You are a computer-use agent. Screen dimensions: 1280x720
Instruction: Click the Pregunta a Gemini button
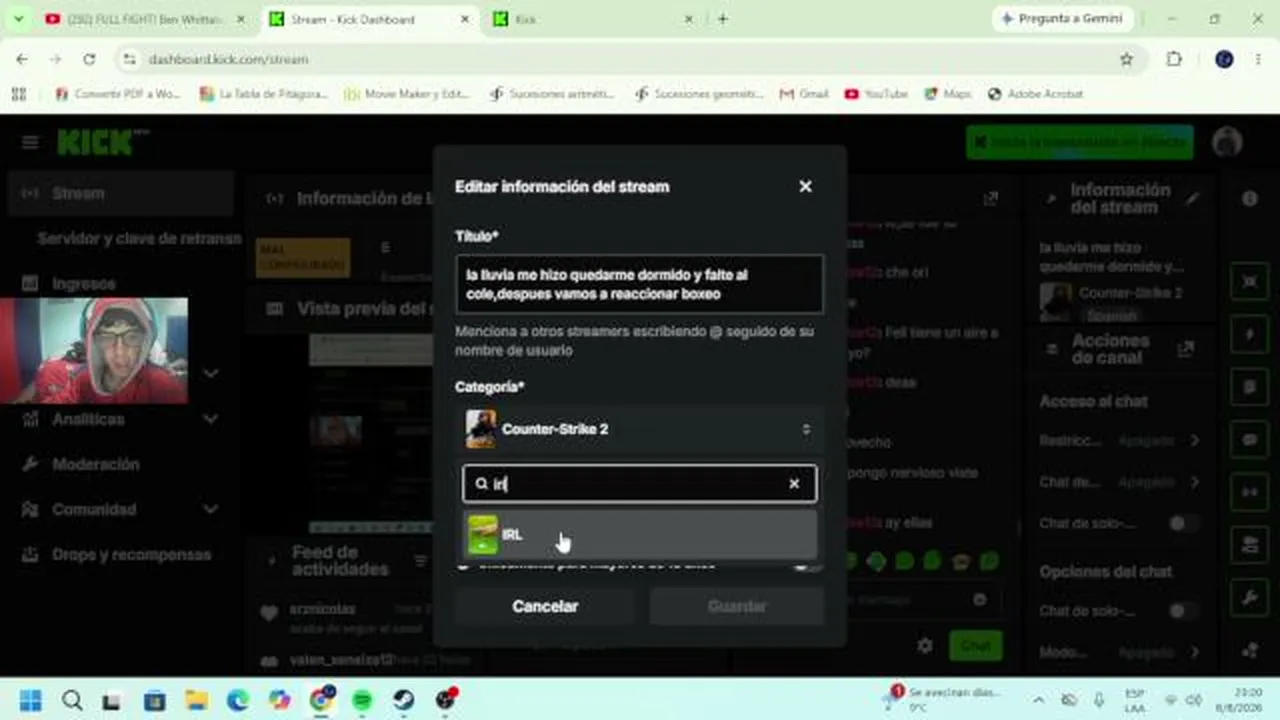1062,19
